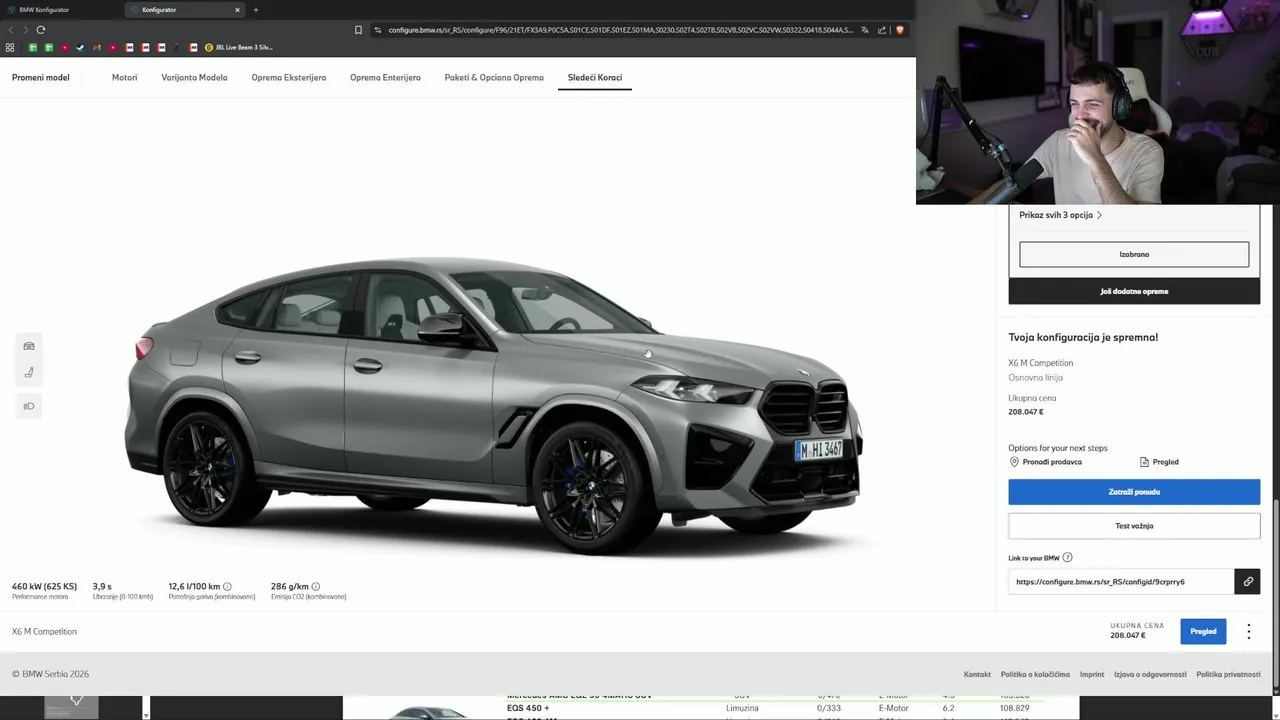This screenshot has height=720, width=1280.
Task: Click the dealer location pin icon
Action: tap(1014, 462)
